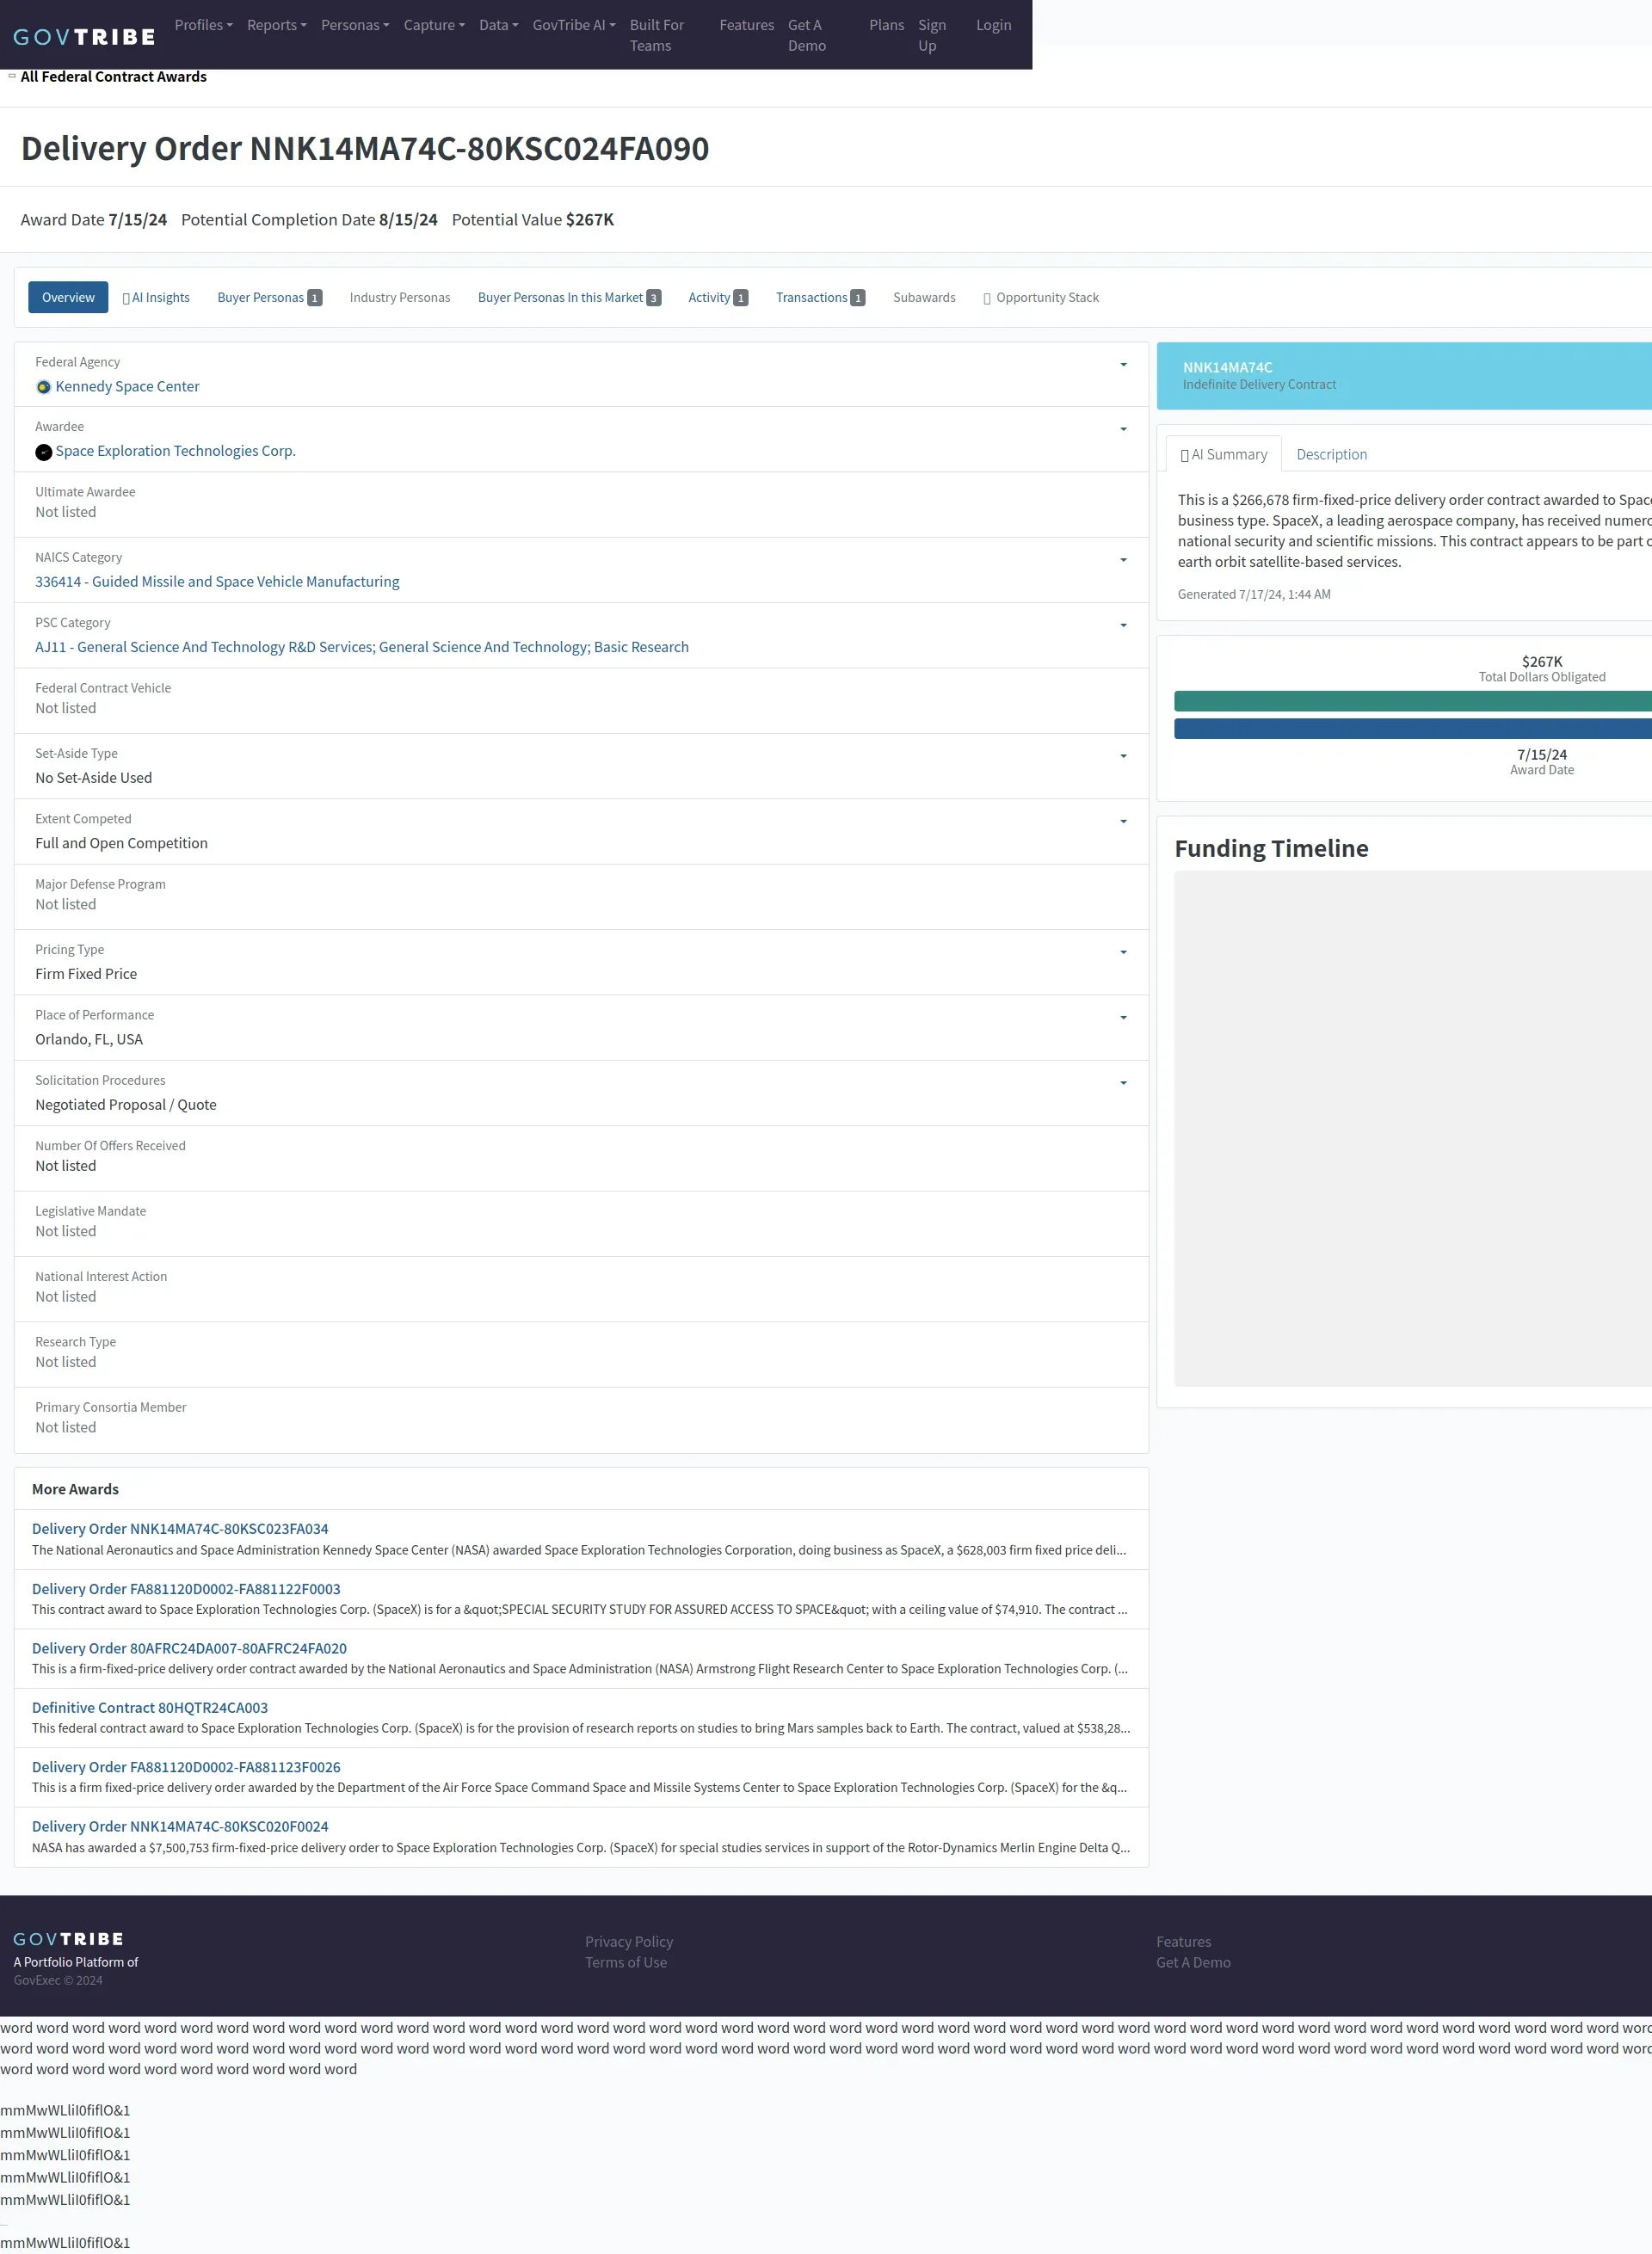Go to All Federal Contract Awards breadcrumb

click(113, 77)
